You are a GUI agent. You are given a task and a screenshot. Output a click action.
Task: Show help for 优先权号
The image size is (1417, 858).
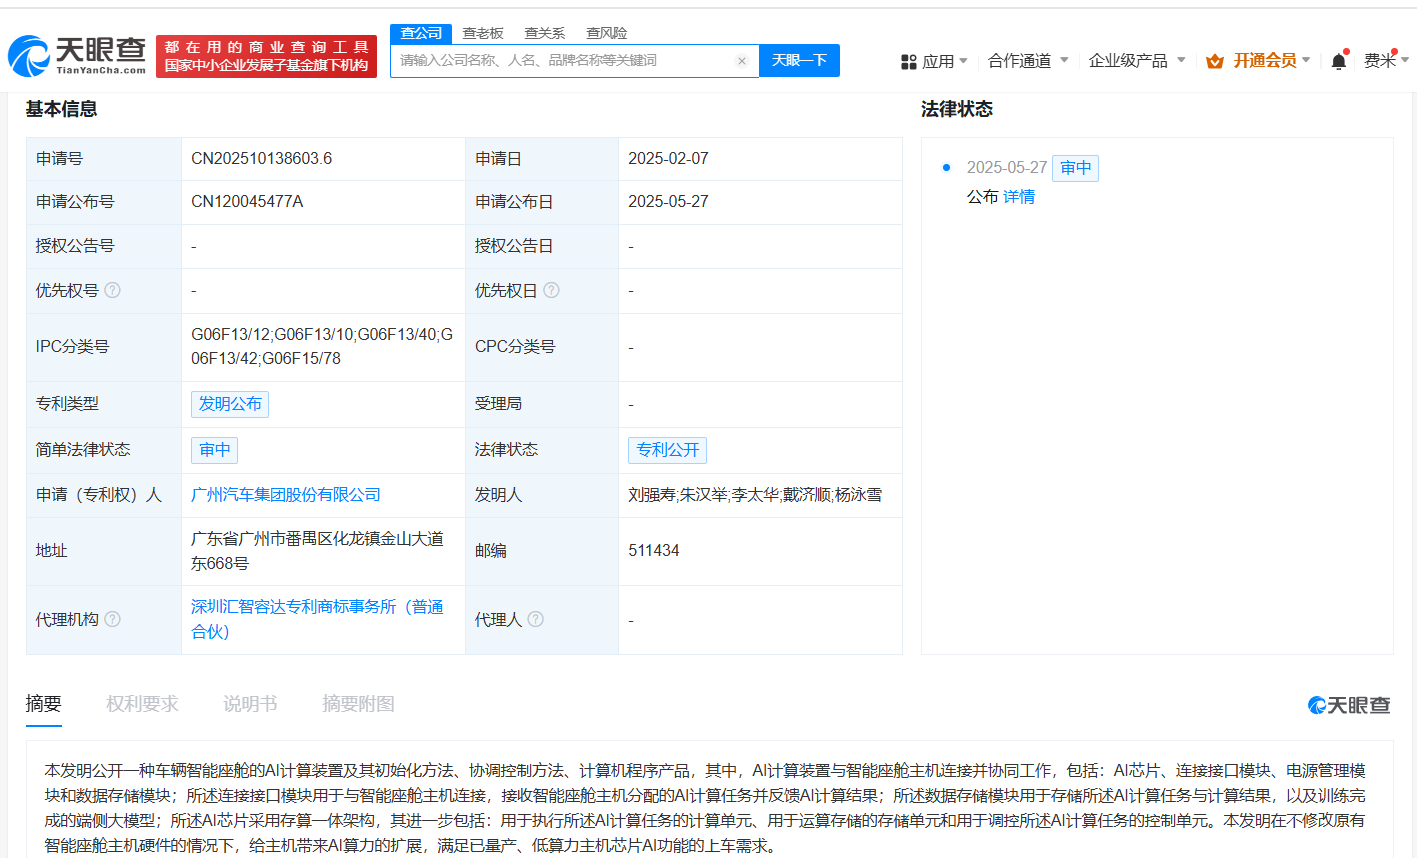click(113, 290)
